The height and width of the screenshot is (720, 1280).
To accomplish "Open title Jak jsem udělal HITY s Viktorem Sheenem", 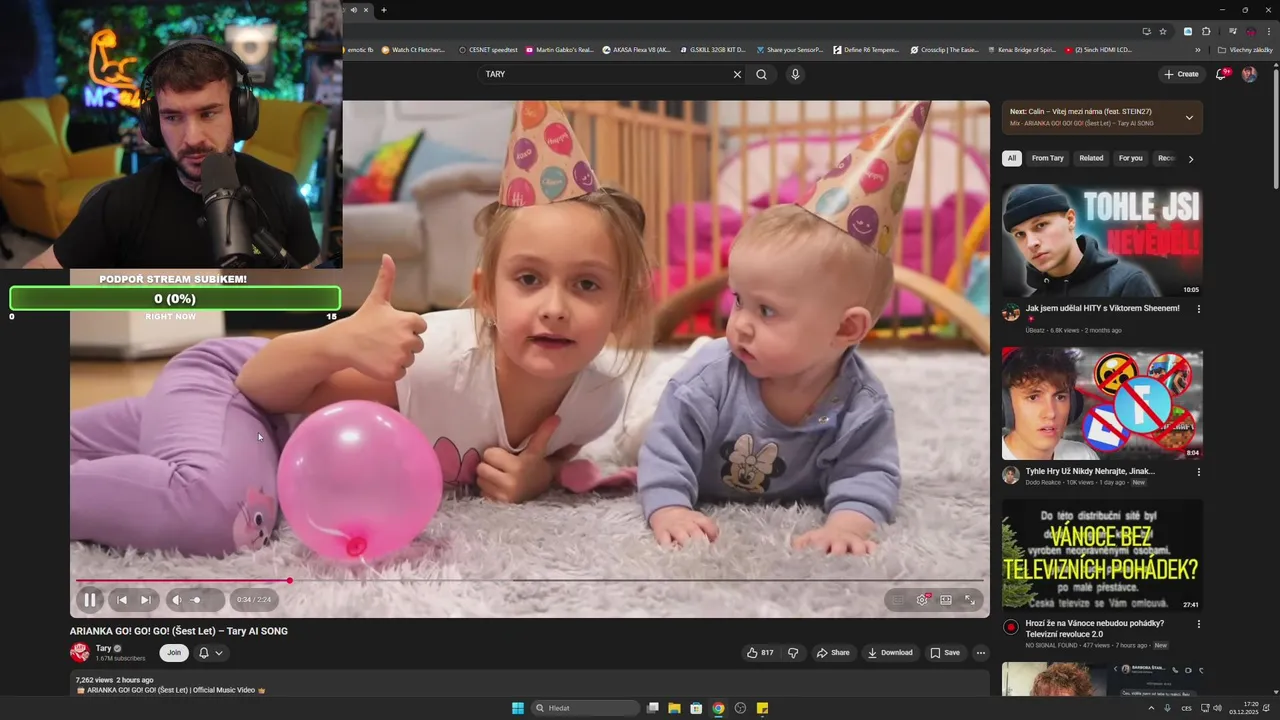I will pos(1102,308).
